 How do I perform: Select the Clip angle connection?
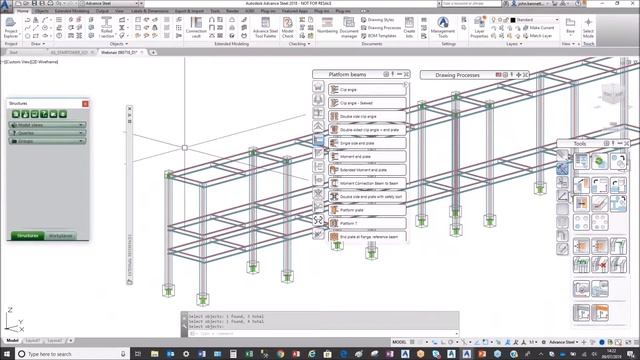(367, 89)
